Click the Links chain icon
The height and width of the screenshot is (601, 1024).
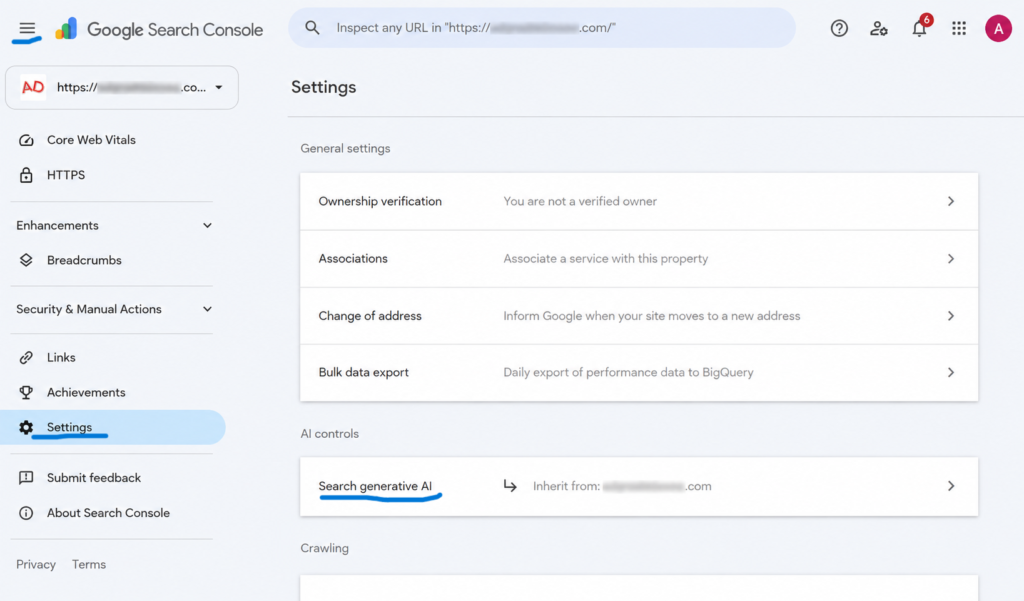point(26,357)
